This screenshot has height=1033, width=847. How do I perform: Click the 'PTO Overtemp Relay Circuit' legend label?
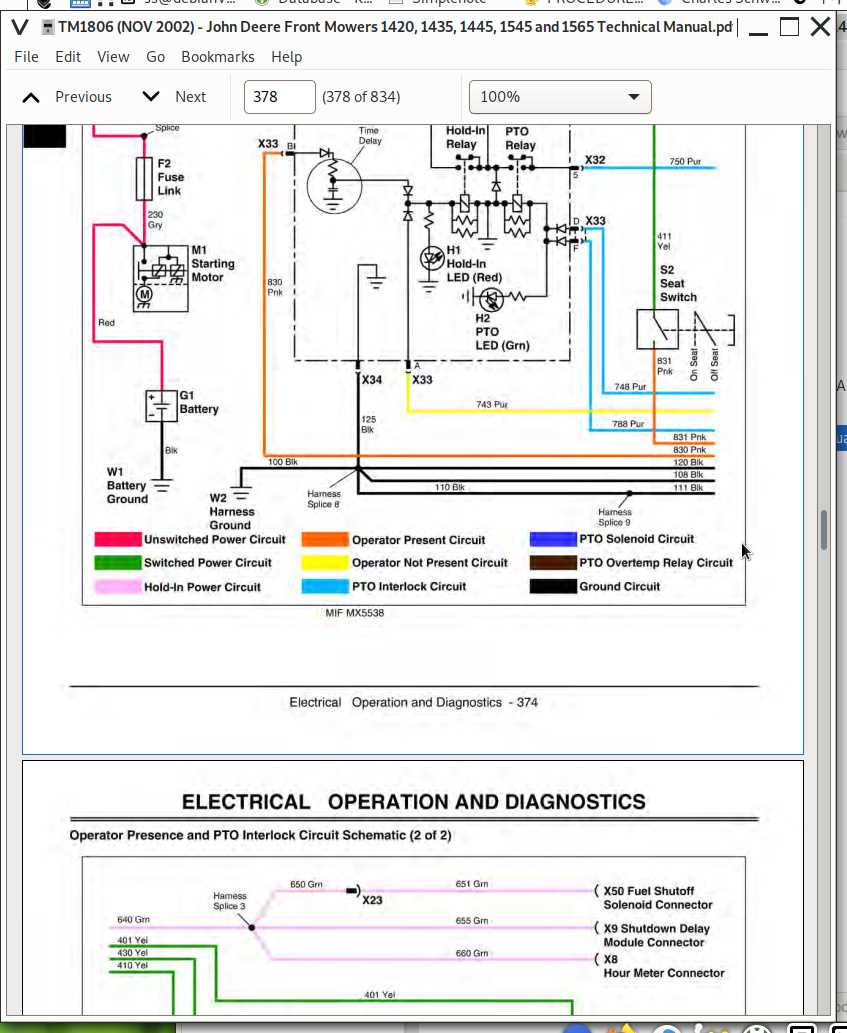tap(656, 563)
